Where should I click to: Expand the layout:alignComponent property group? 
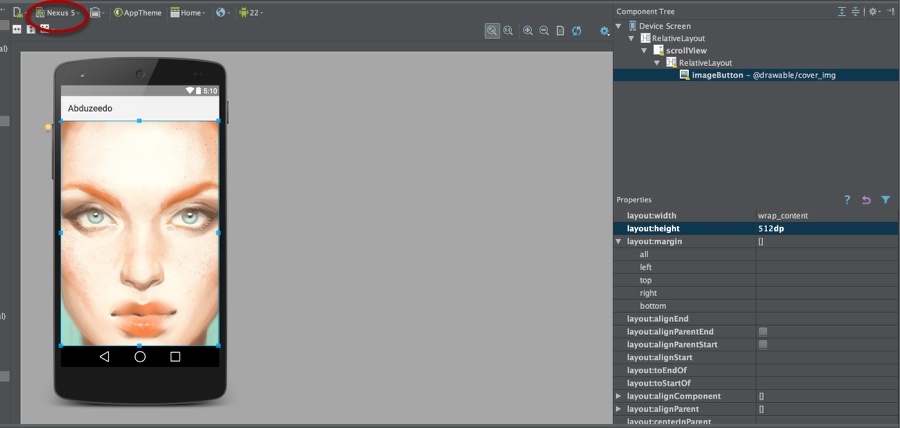point(618,396)
